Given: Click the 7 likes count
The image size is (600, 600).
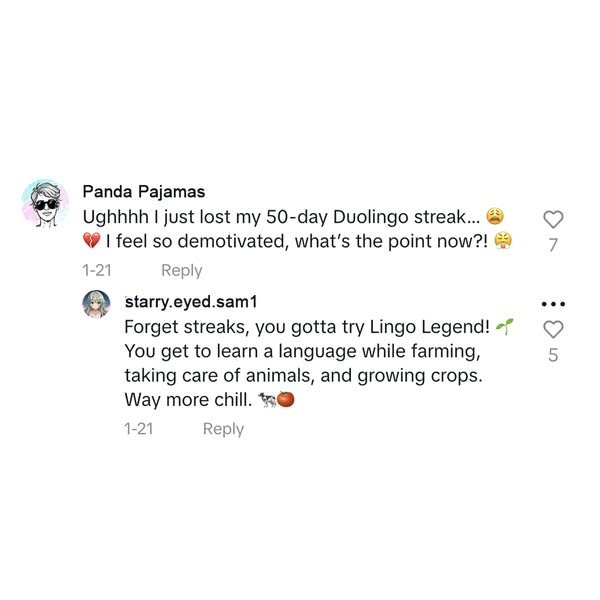Looking at the screenshot, I should (553, 245).
